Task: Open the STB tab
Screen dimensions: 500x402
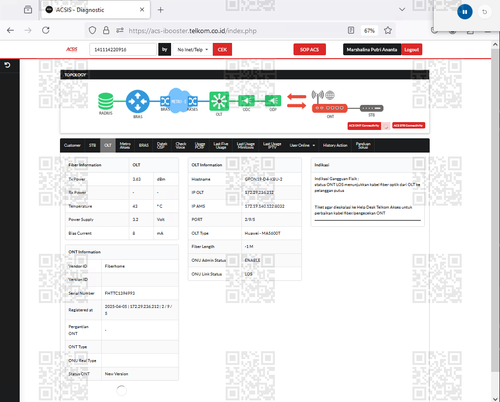Action: 92,145
